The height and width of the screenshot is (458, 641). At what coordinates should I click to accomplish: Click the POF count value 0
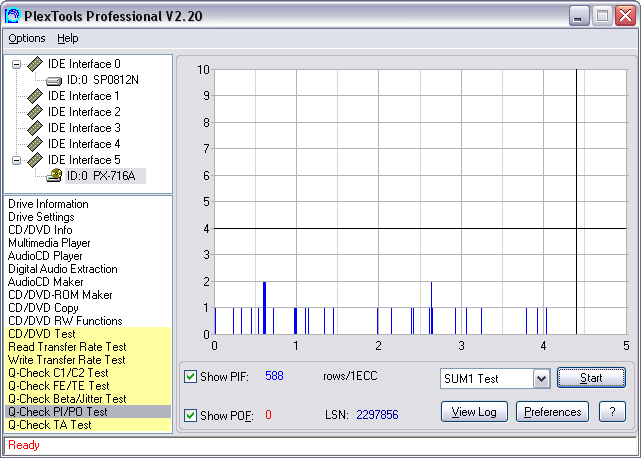(268, 415)
